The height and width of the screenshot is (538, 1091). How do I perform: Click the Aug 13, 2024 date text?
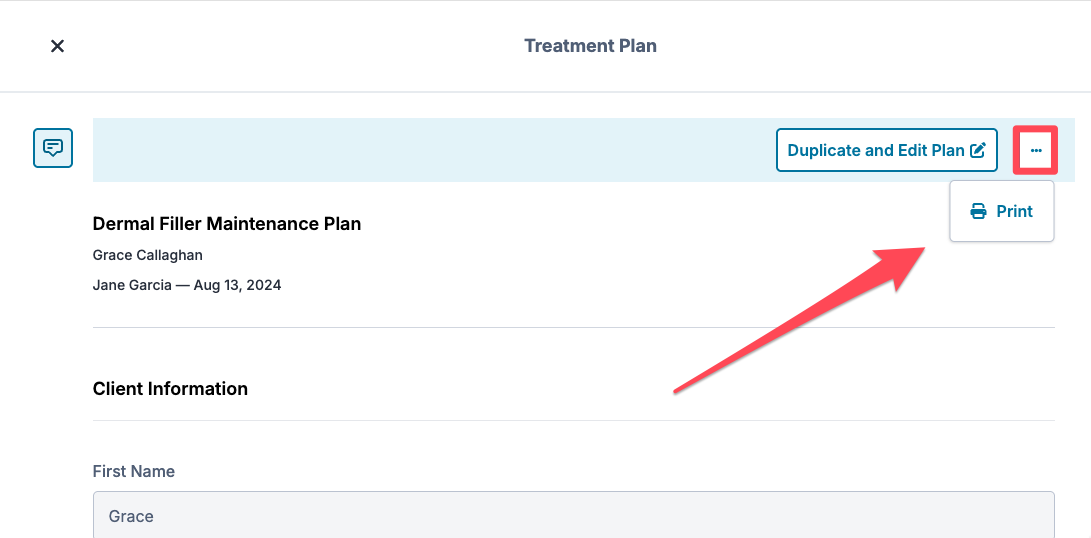tap(237, 285)
